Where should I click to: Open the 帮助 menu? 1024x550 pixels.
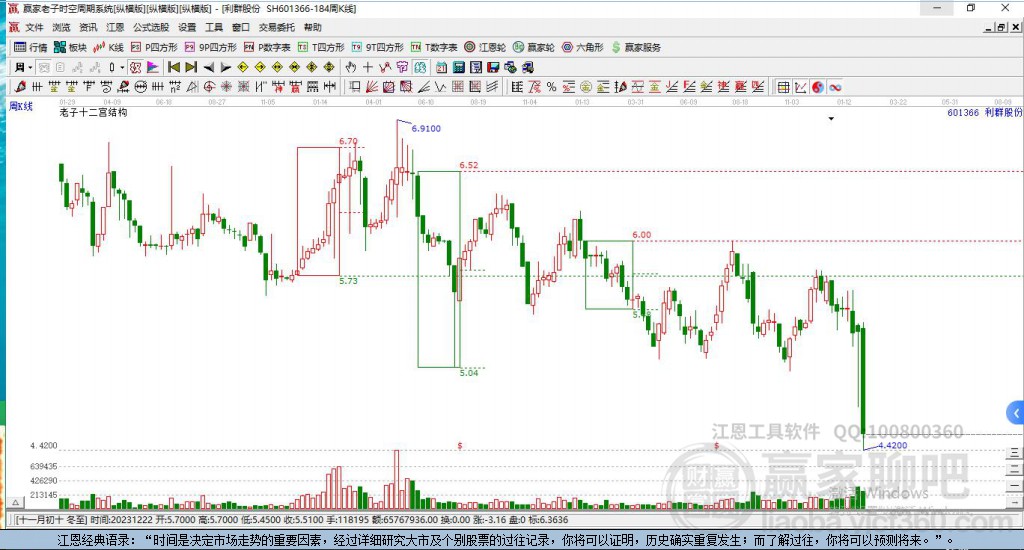313,27
